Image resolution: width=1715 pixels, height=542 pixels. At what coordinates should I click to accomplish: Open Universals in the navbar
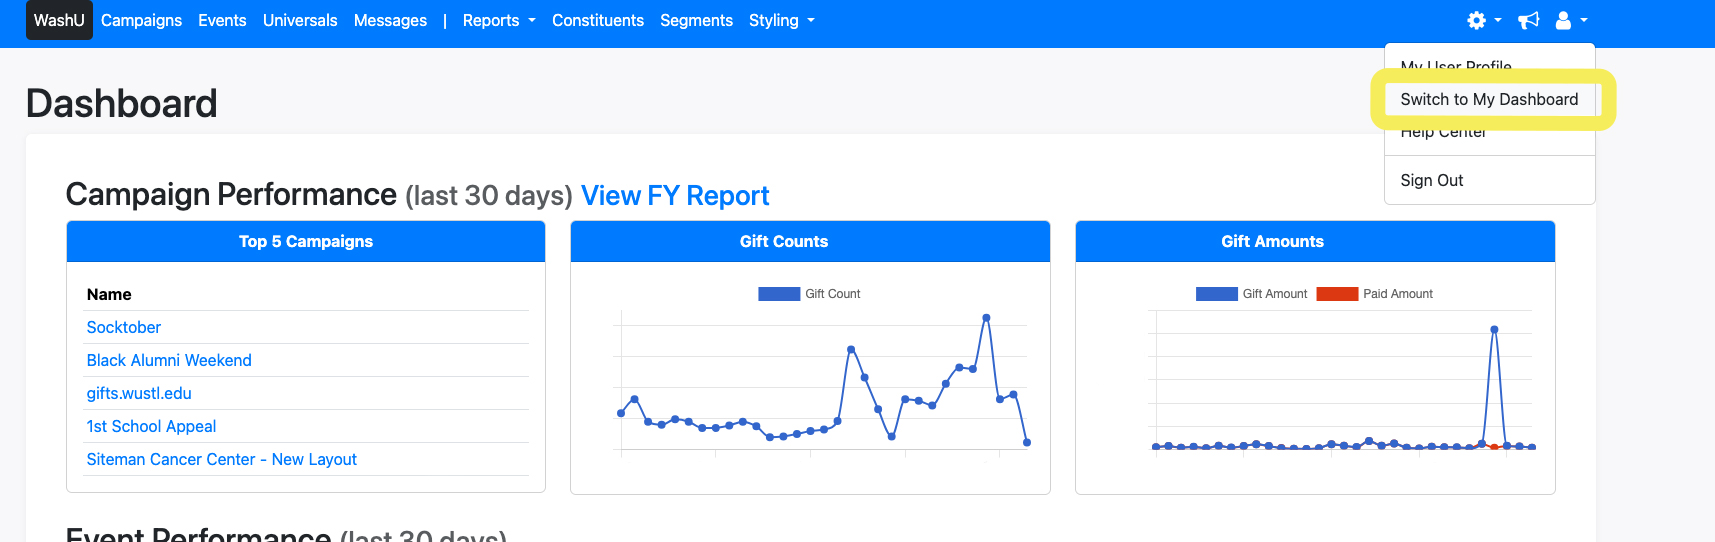300,20
